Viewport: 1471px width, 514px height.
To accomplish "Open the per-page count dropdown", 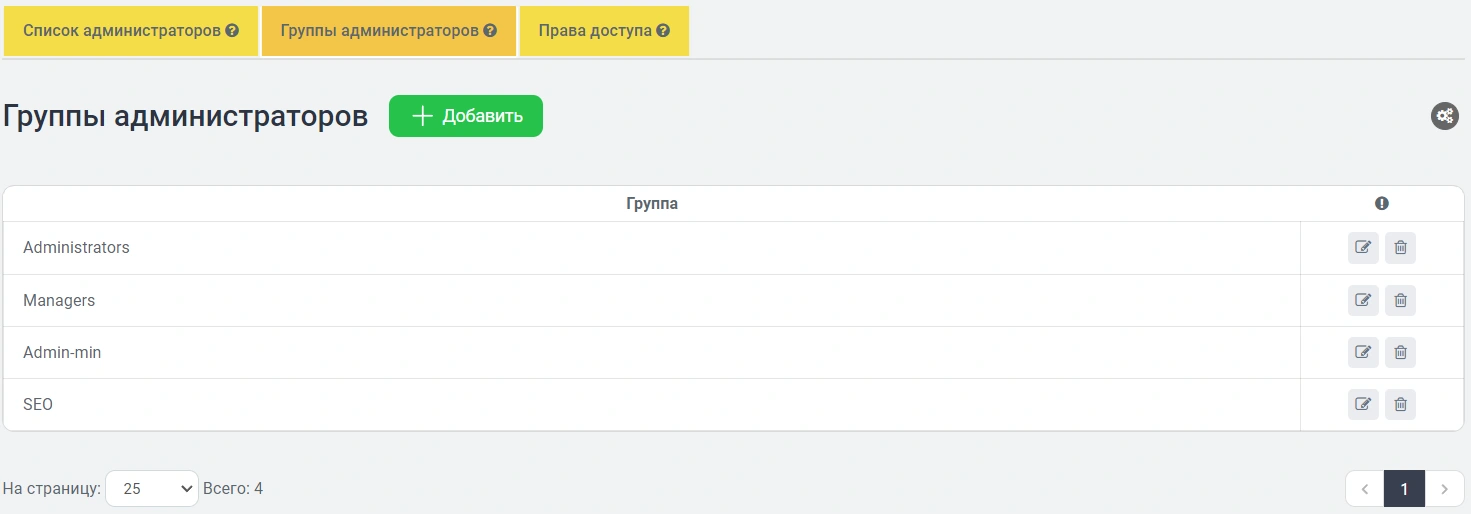I will [x=152, y=489].
